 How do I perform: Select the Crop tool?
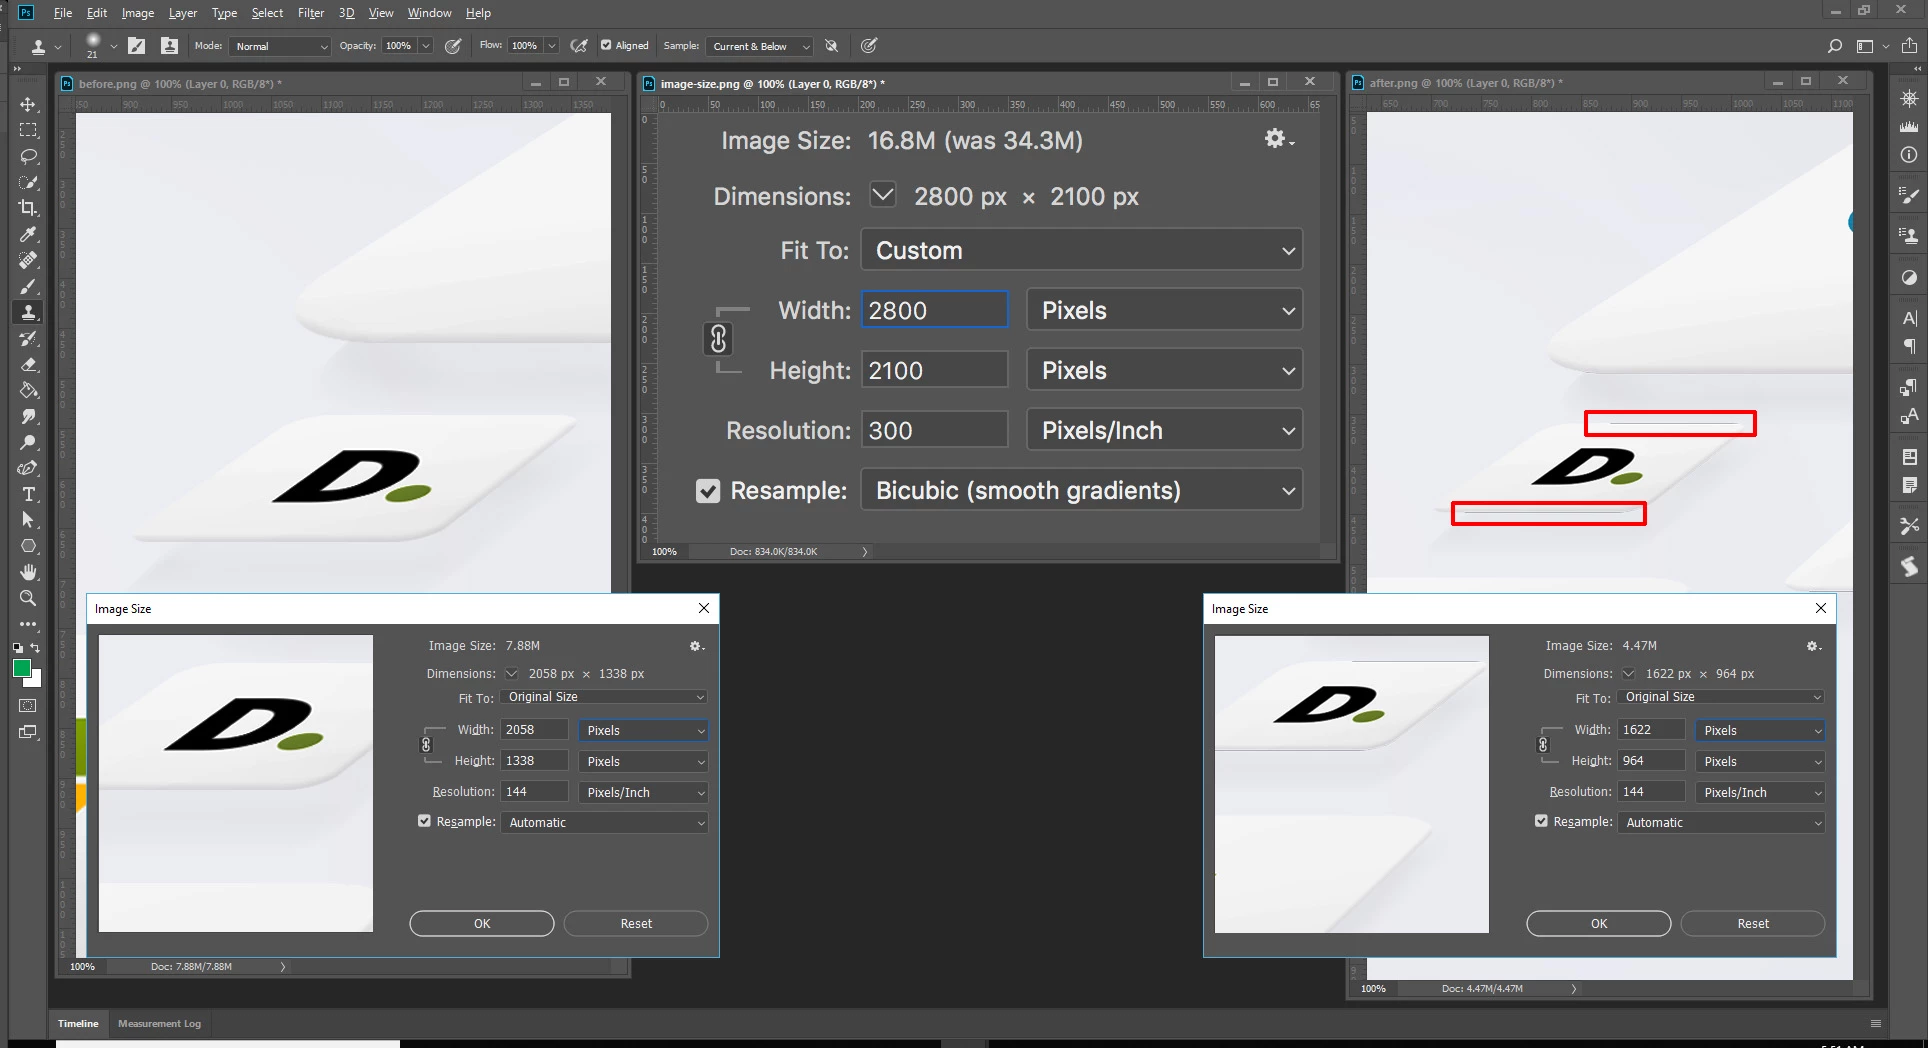28,208
